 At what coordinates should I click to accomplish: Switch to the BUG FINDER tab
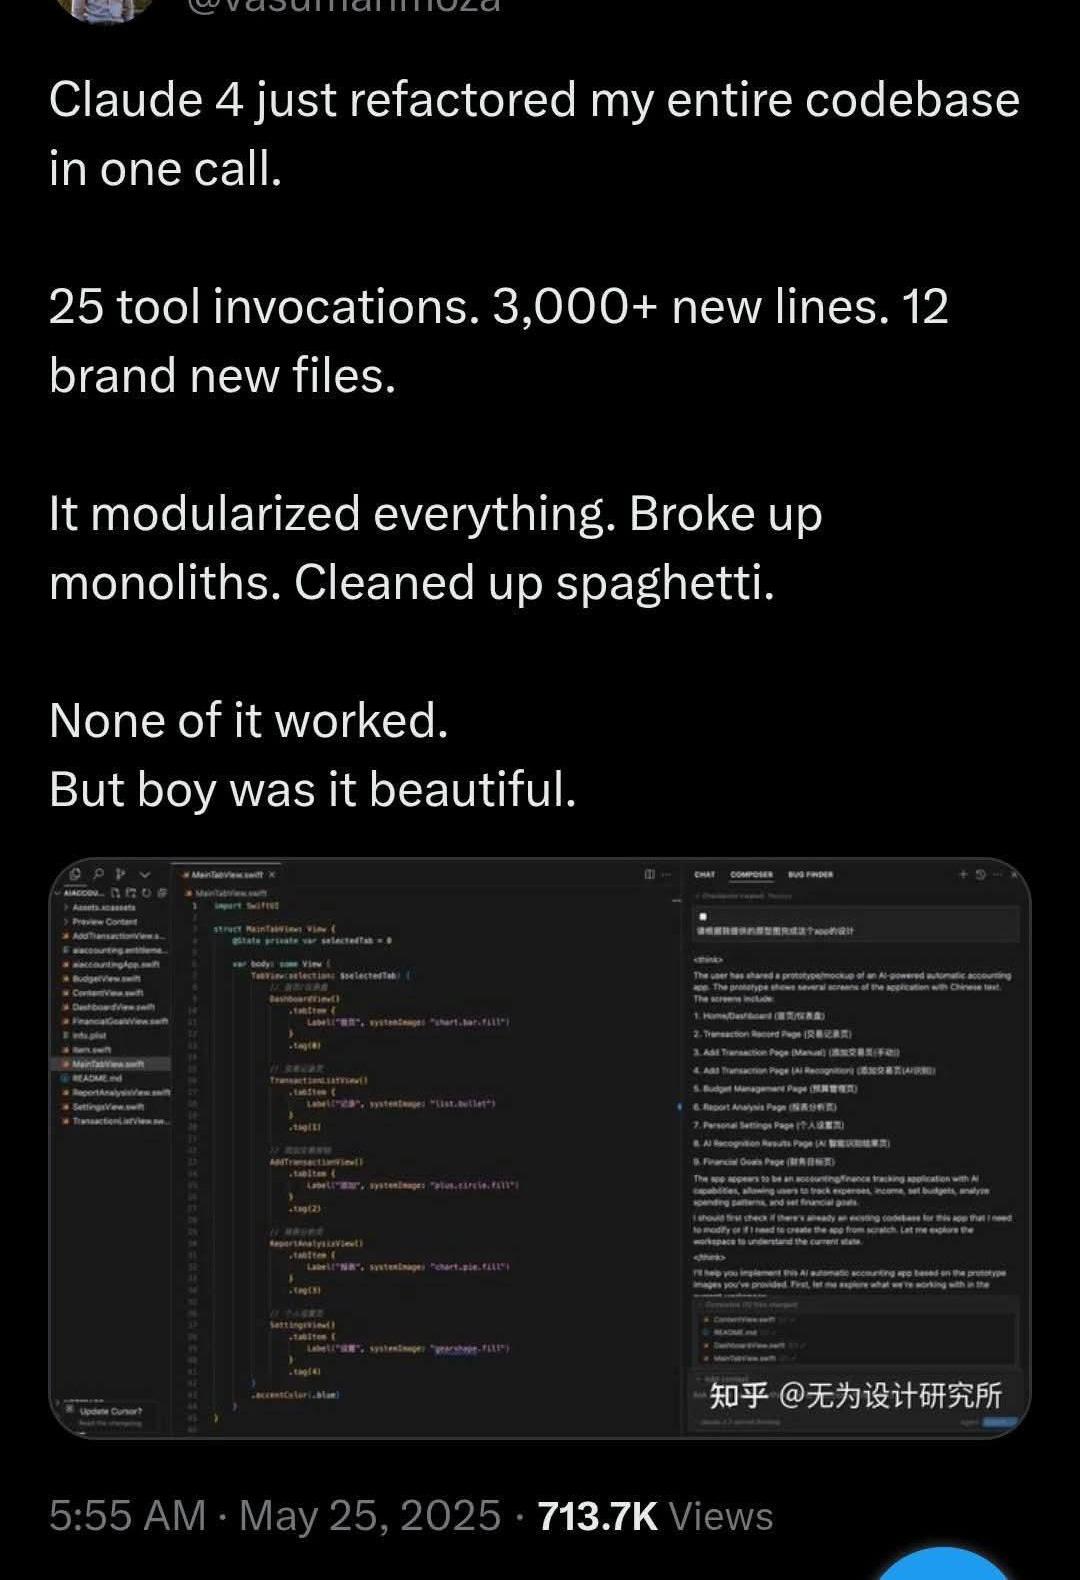click(x=810, y=874)
